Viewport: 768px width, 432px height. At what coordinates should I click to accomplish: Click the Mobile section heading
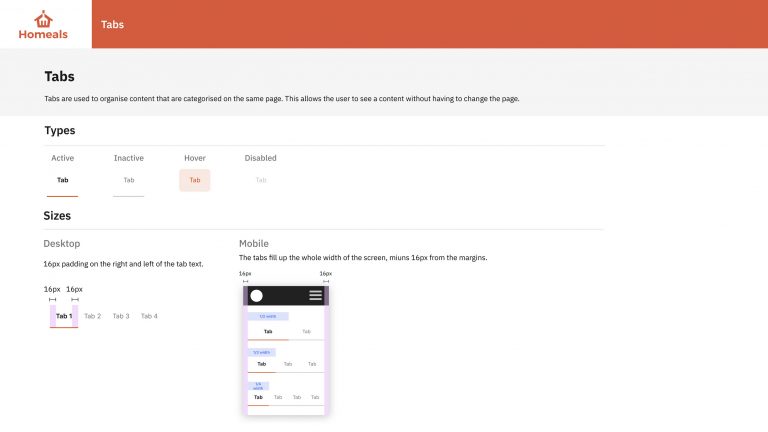point(254,243)
